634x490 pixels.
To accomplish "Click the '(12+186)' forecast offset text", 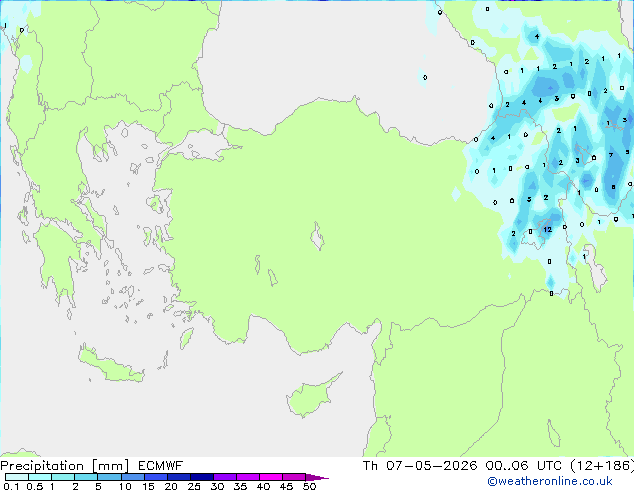I will click(602, 466).
